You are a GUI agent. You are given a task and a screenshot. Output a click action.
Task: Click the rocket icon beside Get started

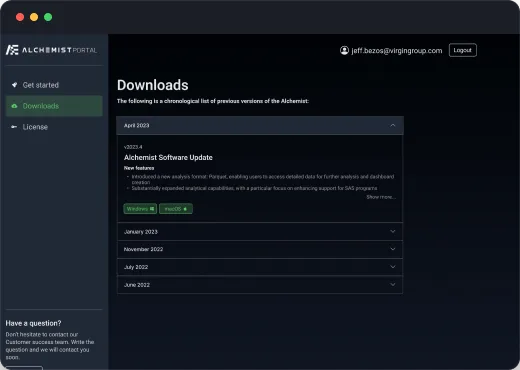(14, 85)
